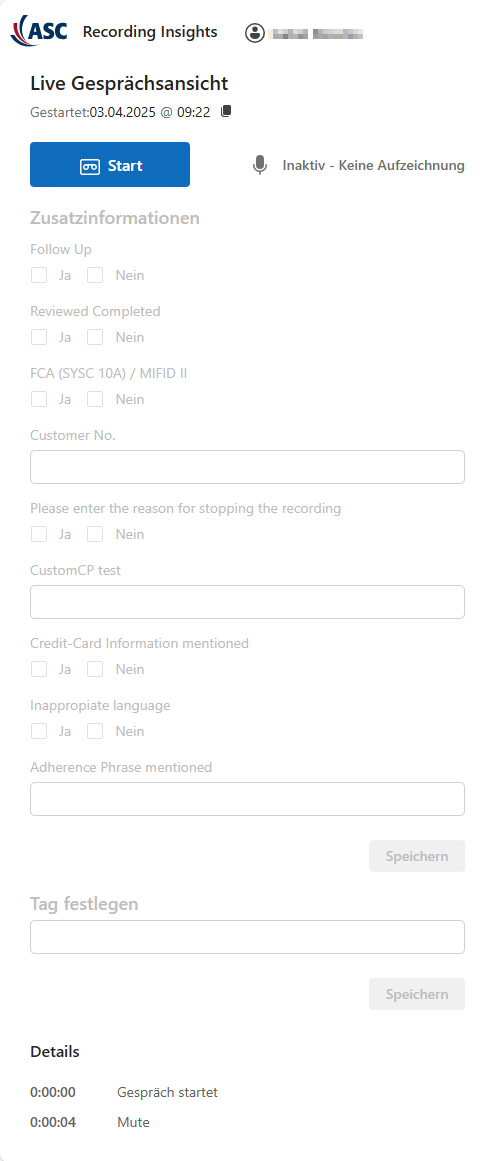
Task: Save the tag with the lower Speichern button
Action: coord(416,994)
